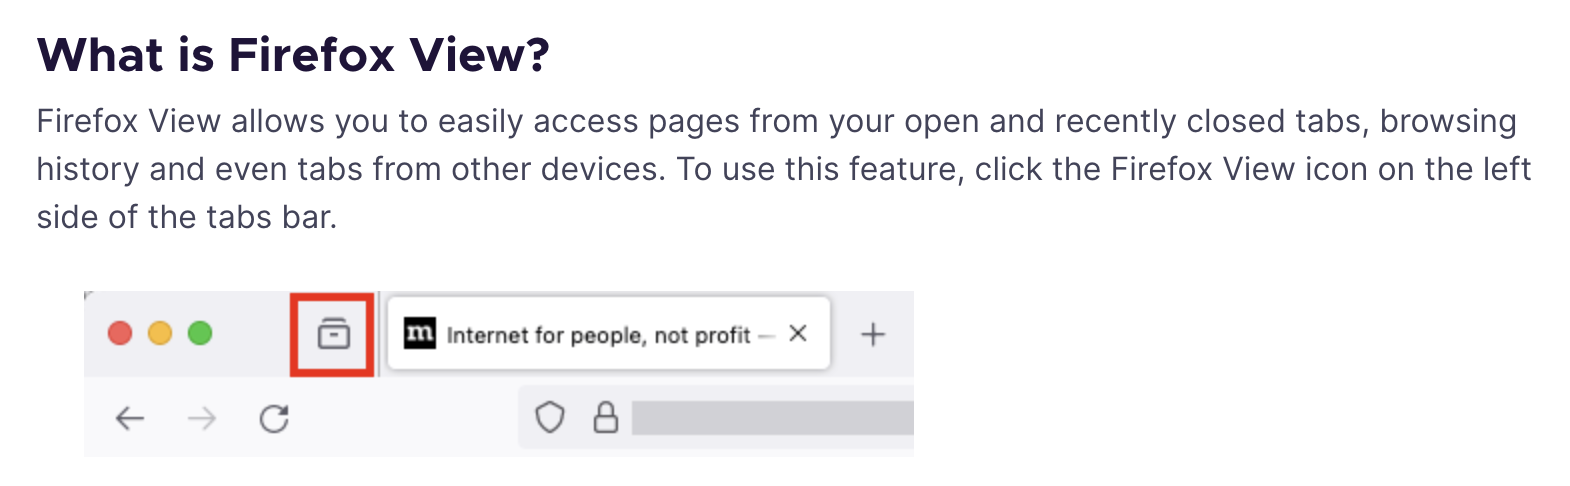Click the paragraph describing Firefox View
This screenshot has height=486, width=1570.
[784, 169]
